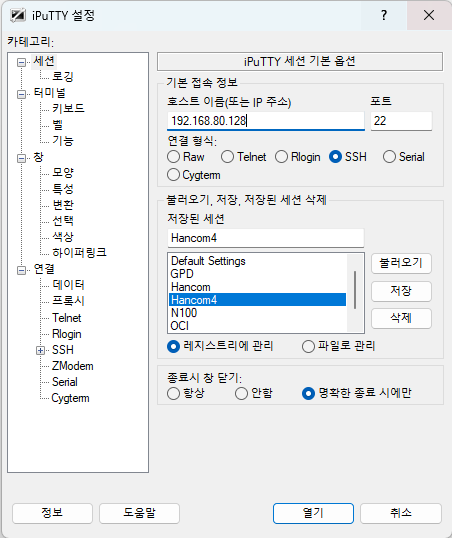Open the 특성 settings
The width and height of the screenshot is (452, 538).
(63, 189)
